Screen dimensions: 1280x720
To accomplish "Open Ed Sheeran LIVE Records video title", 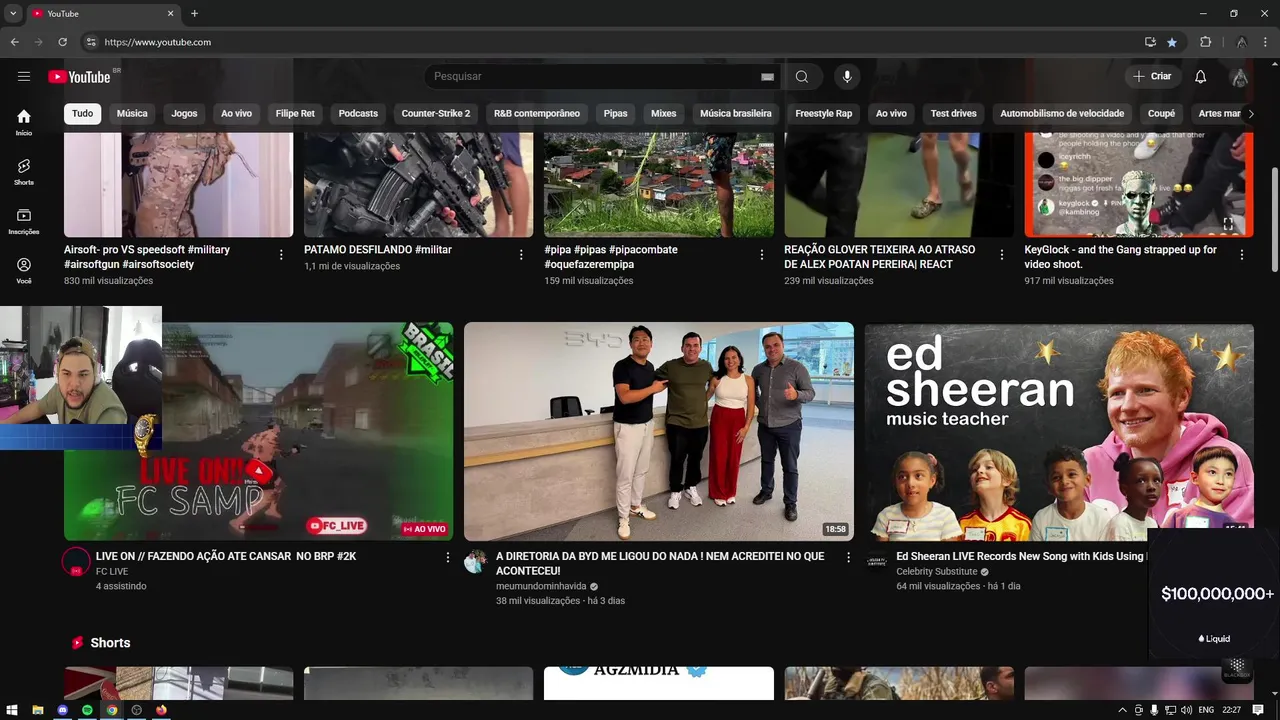I will pos(1020,556).
